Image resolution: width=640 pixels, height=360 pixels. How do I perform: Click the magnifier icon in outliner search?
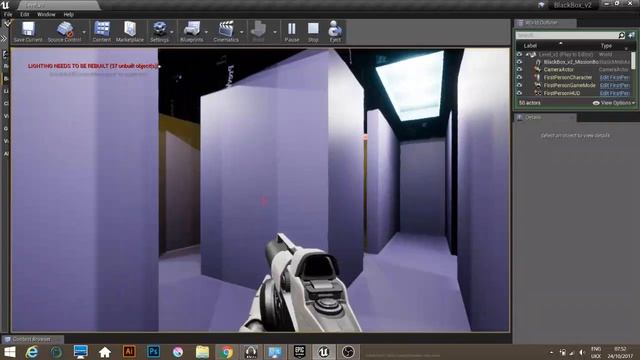(x=621, y=36)
